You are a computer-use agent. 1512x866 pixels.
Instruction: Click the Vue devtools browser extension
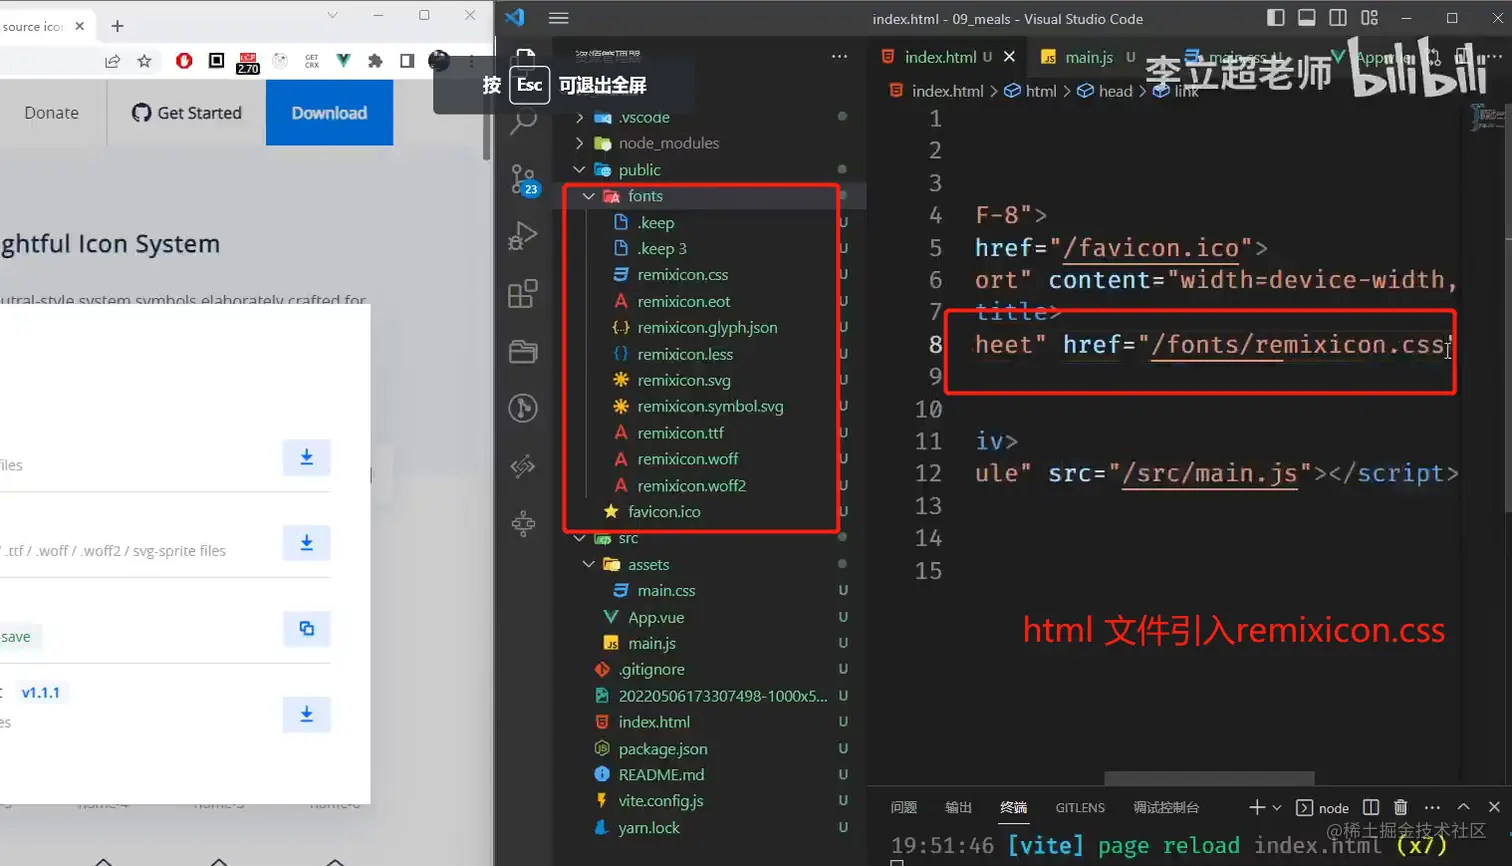click(344, 61)
